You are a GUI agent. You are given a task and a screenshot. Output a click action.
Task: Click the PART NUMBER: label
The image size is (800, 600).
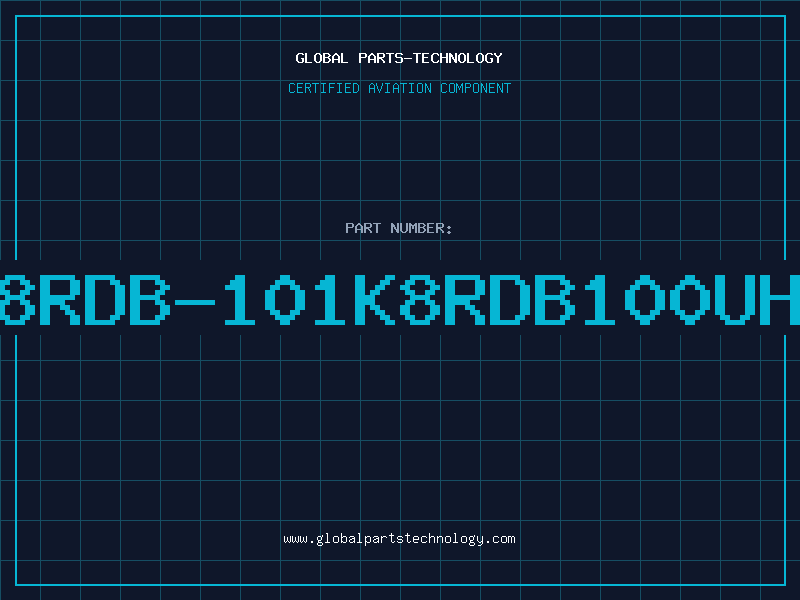tap(399, 228)
